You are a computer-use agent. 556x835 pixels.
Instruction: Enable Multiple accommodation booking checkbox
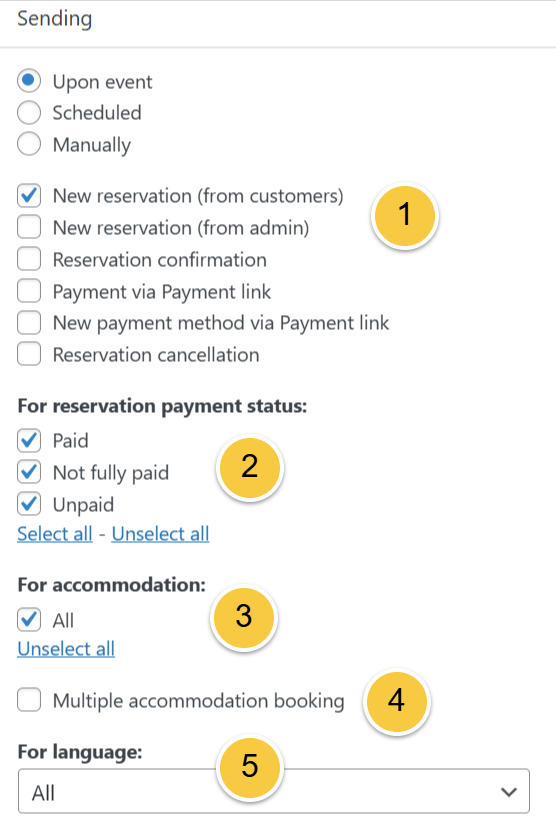(x=29, y=700)
